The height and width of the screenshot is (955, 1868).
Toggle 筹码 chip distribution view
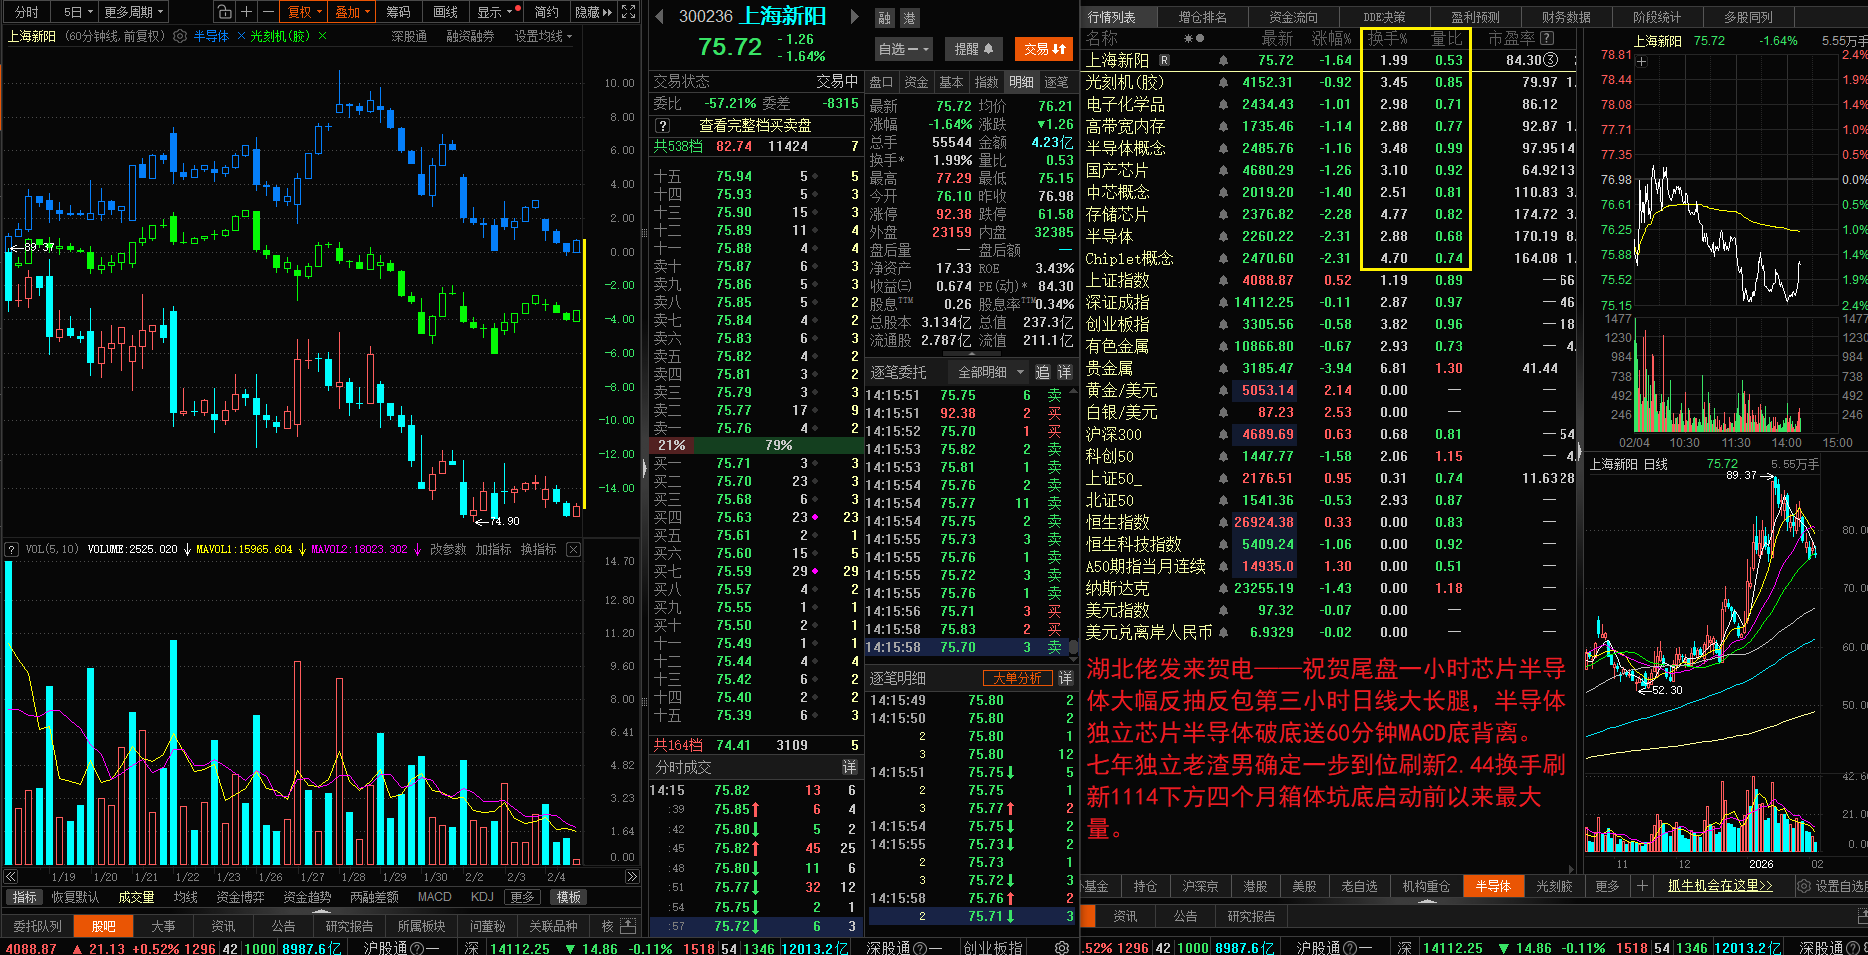[398, 12]
